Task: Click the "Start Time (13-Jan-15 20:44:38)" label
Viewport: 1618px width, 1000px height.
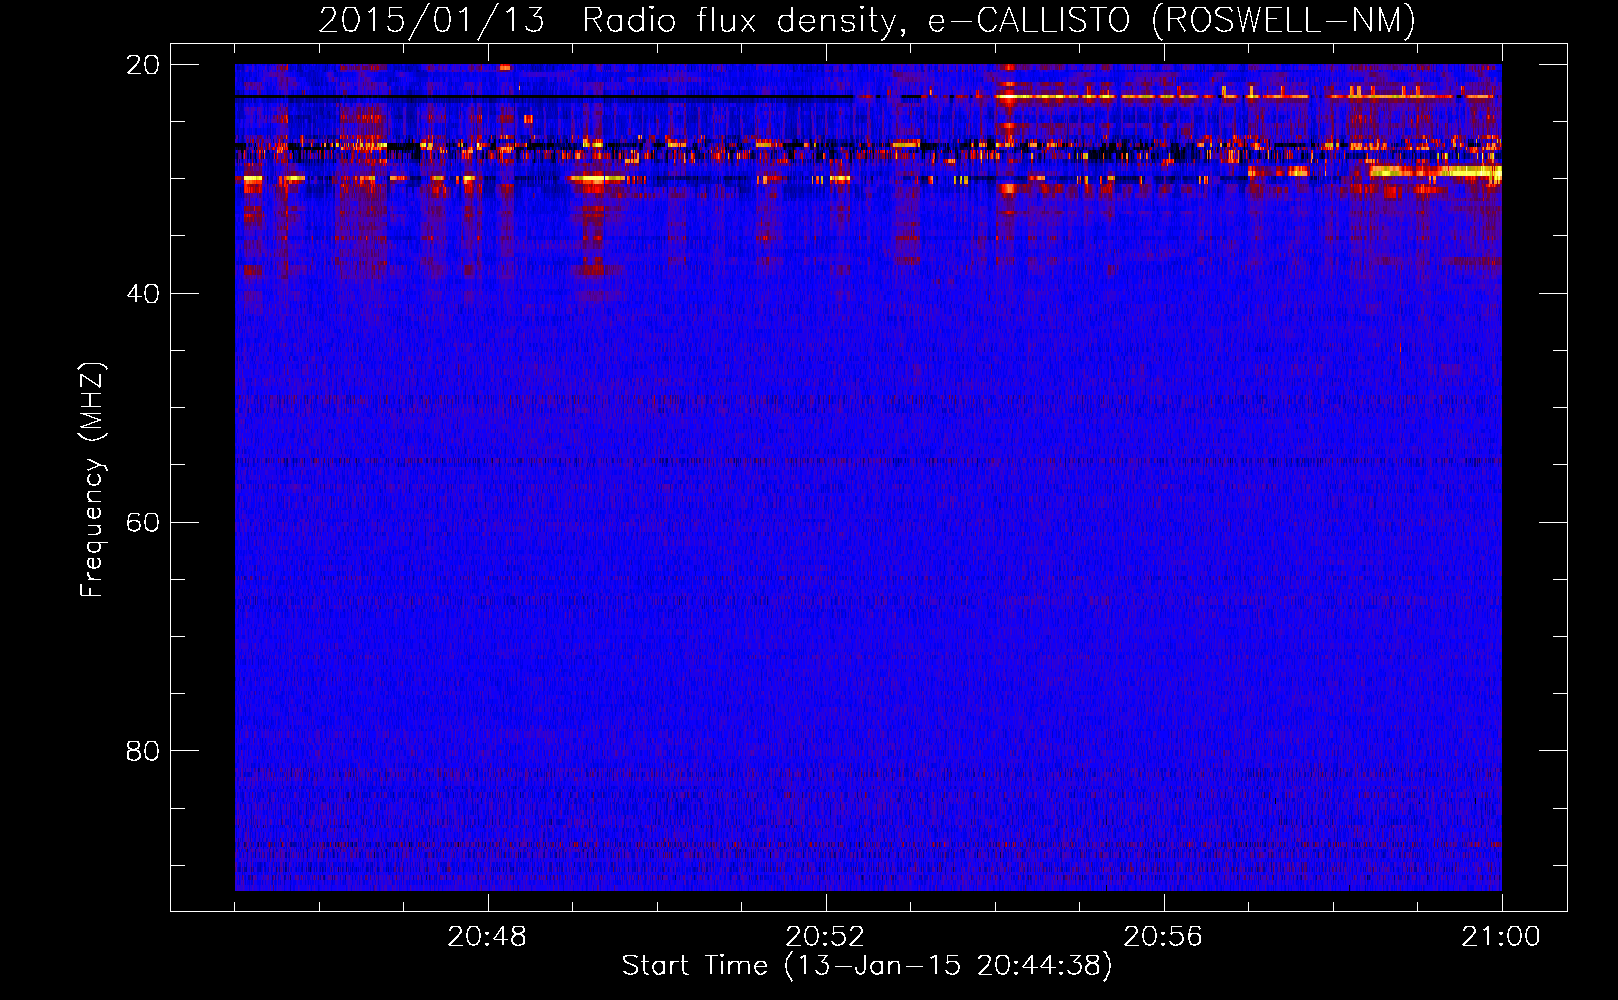Action: [x=867, y=966]
